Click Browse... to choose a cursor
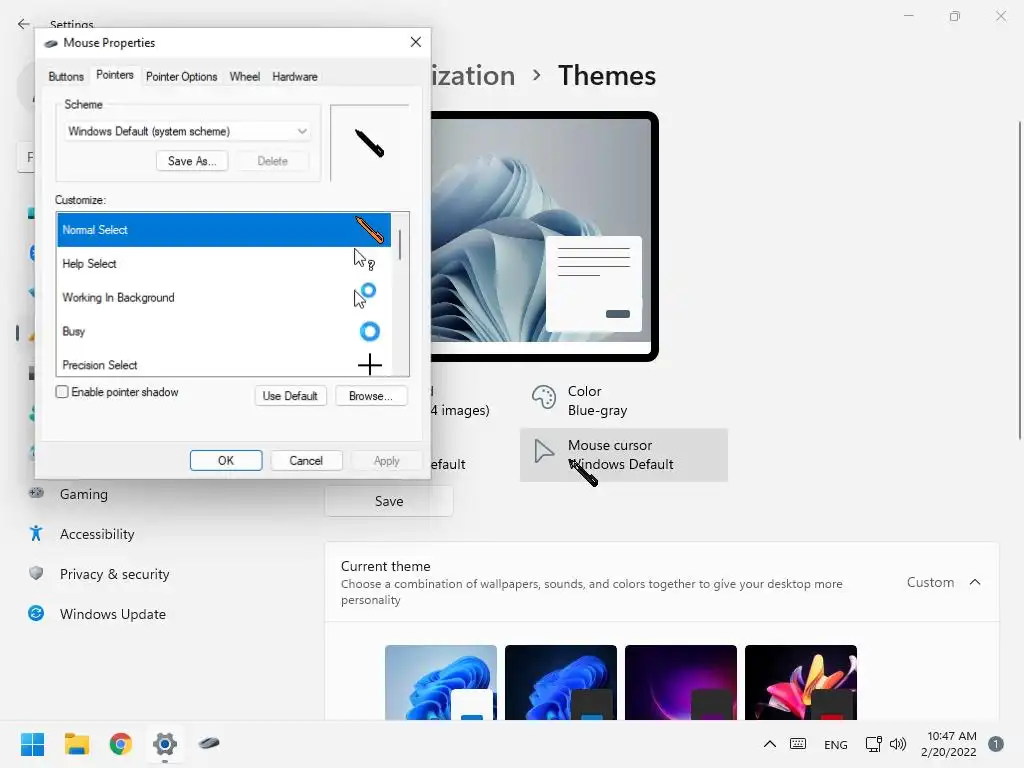This screenshot has height=768, width=1024. (371, 396)
